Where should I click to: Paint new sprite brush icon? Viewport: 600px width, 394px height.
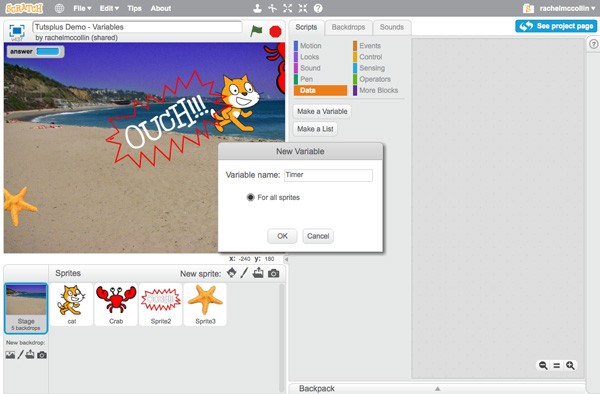click(x=244, y=273)
